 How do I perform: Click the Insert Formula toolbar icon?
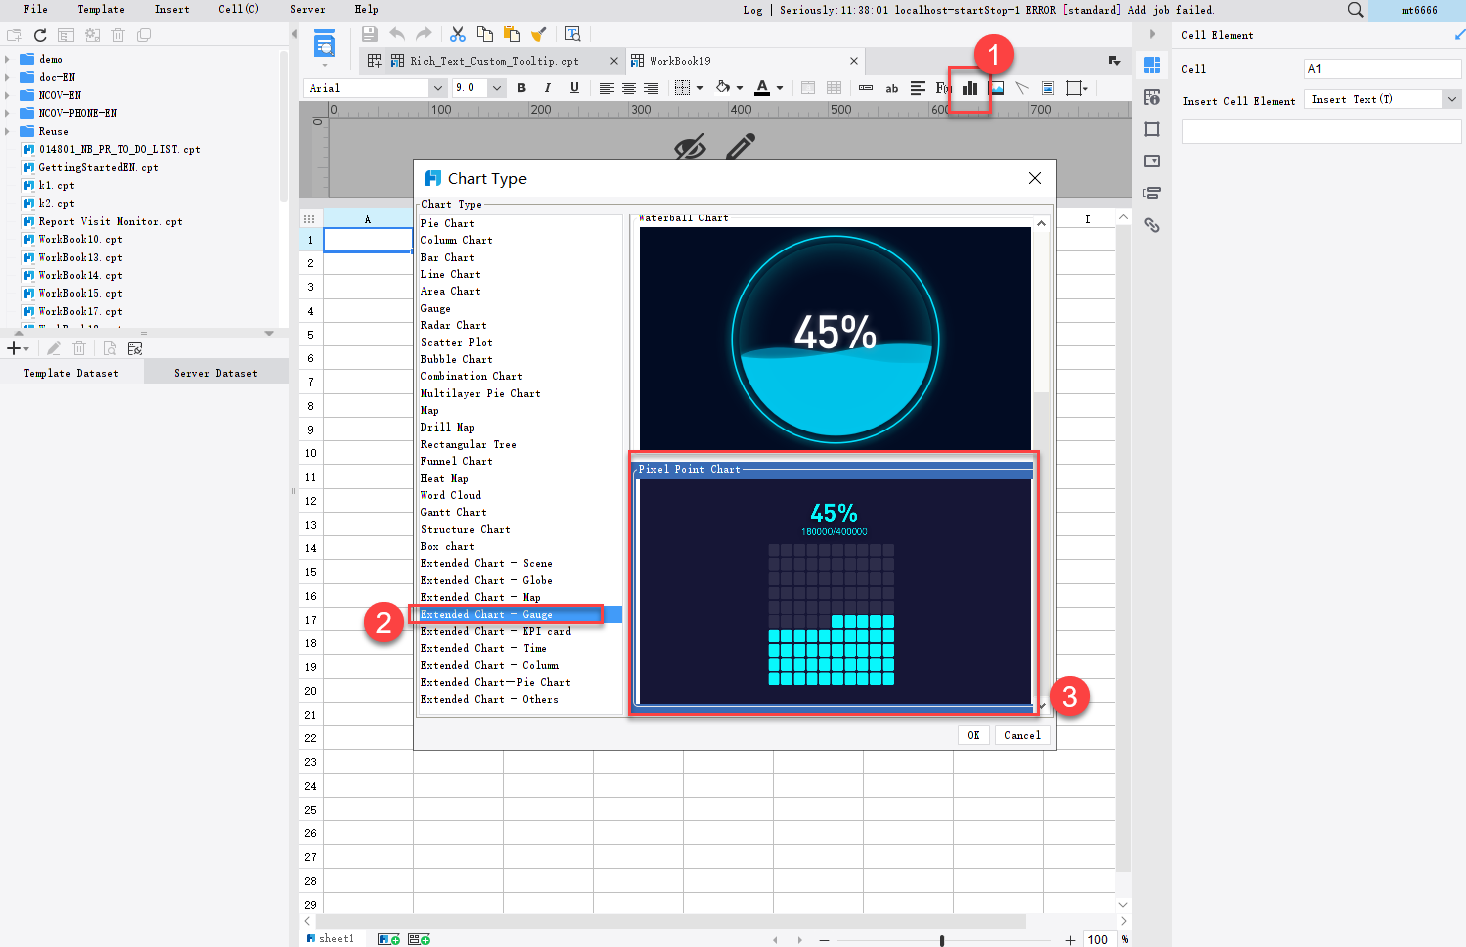[942, 88]
